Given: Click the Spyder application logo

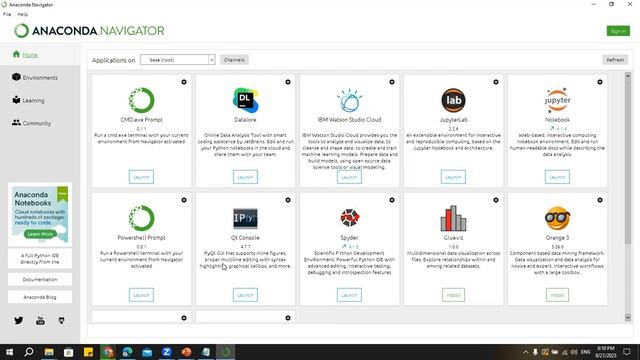Looking at the screenshot, I should click(x=349, y=218).
